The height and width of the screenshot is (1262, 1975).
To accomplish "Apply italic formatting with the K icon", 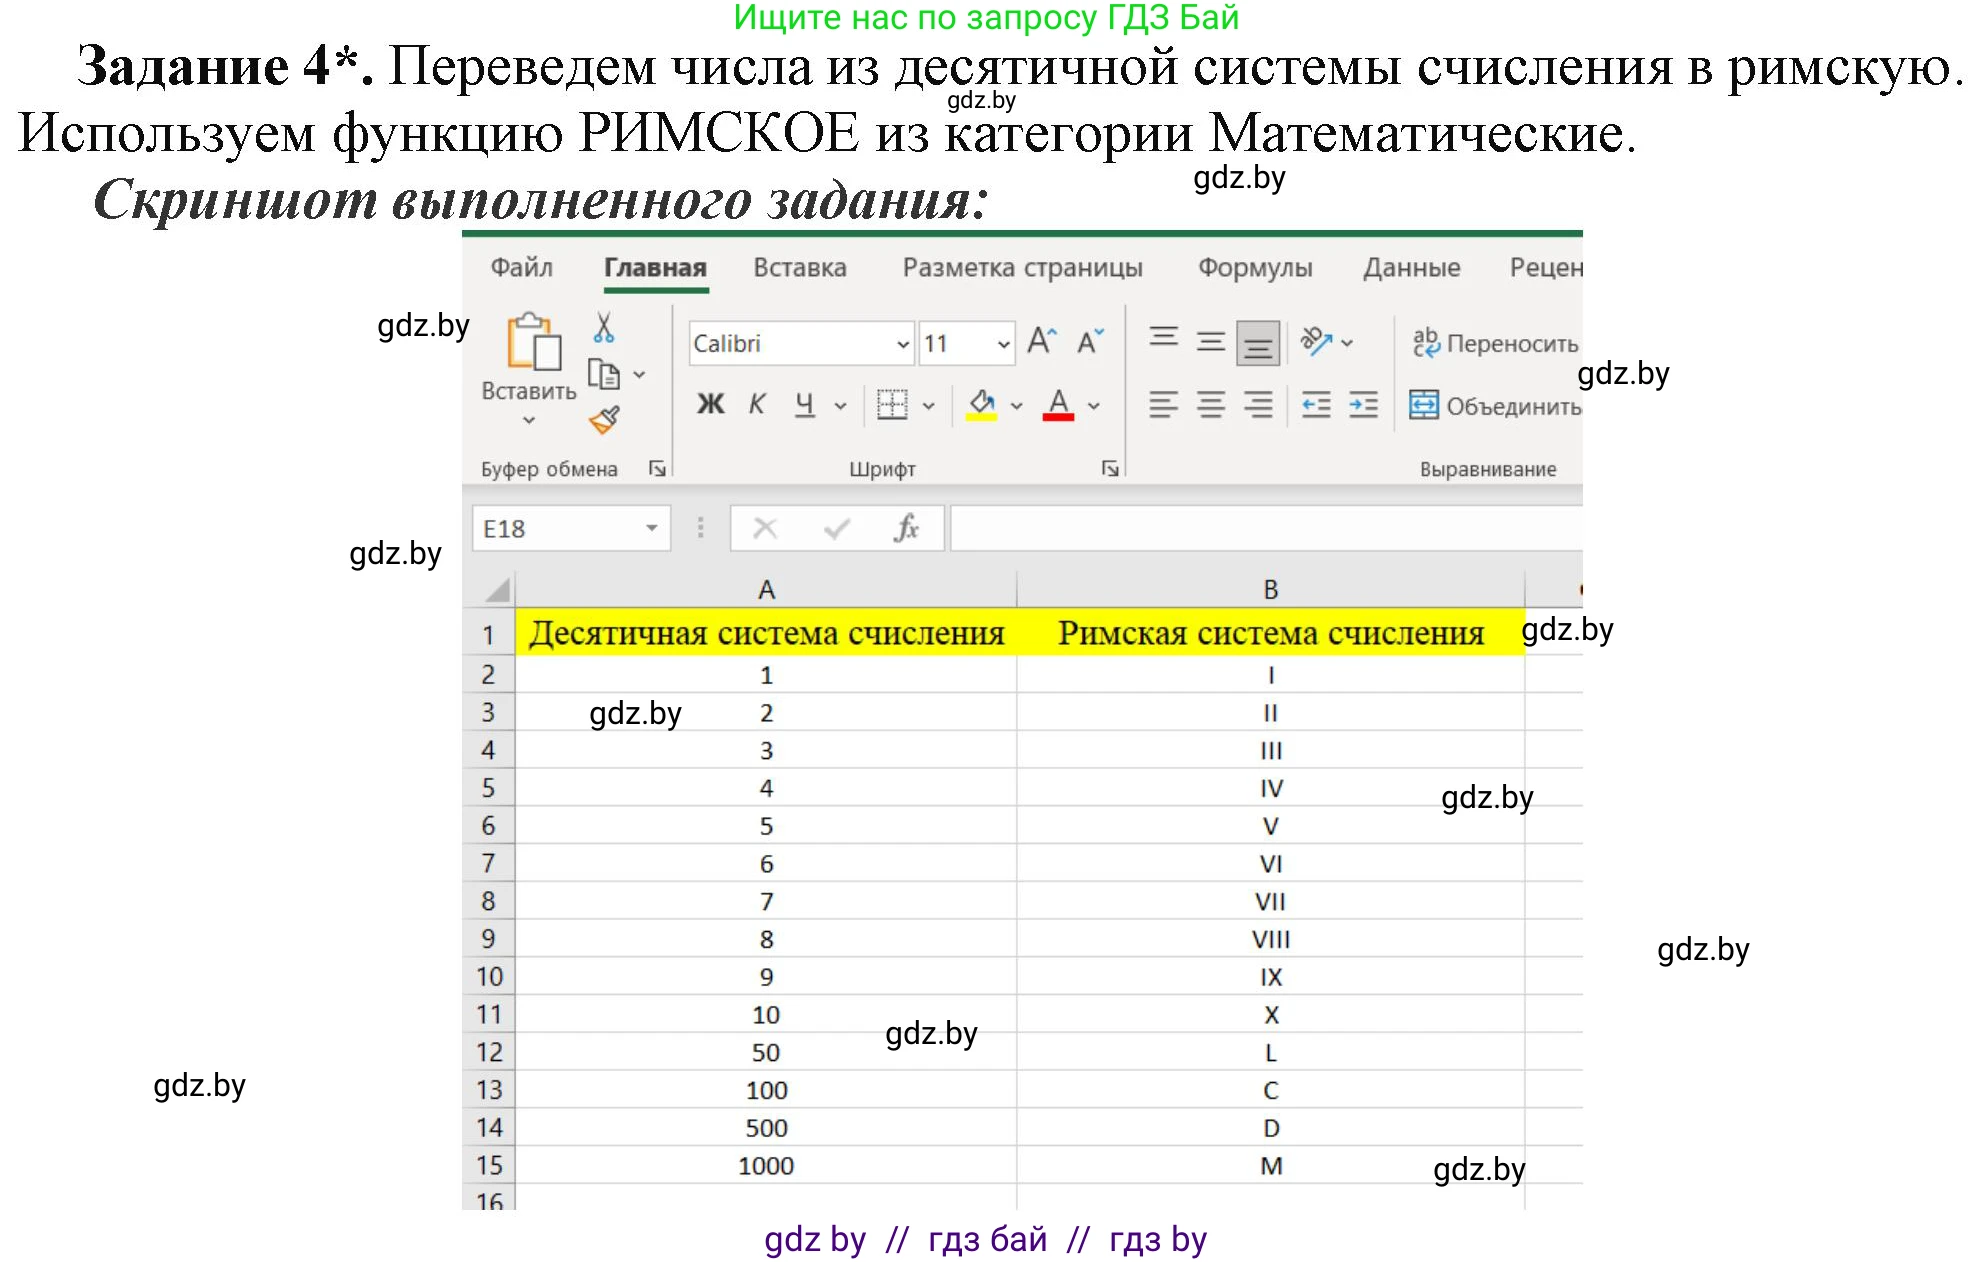I will coord(756,405).
